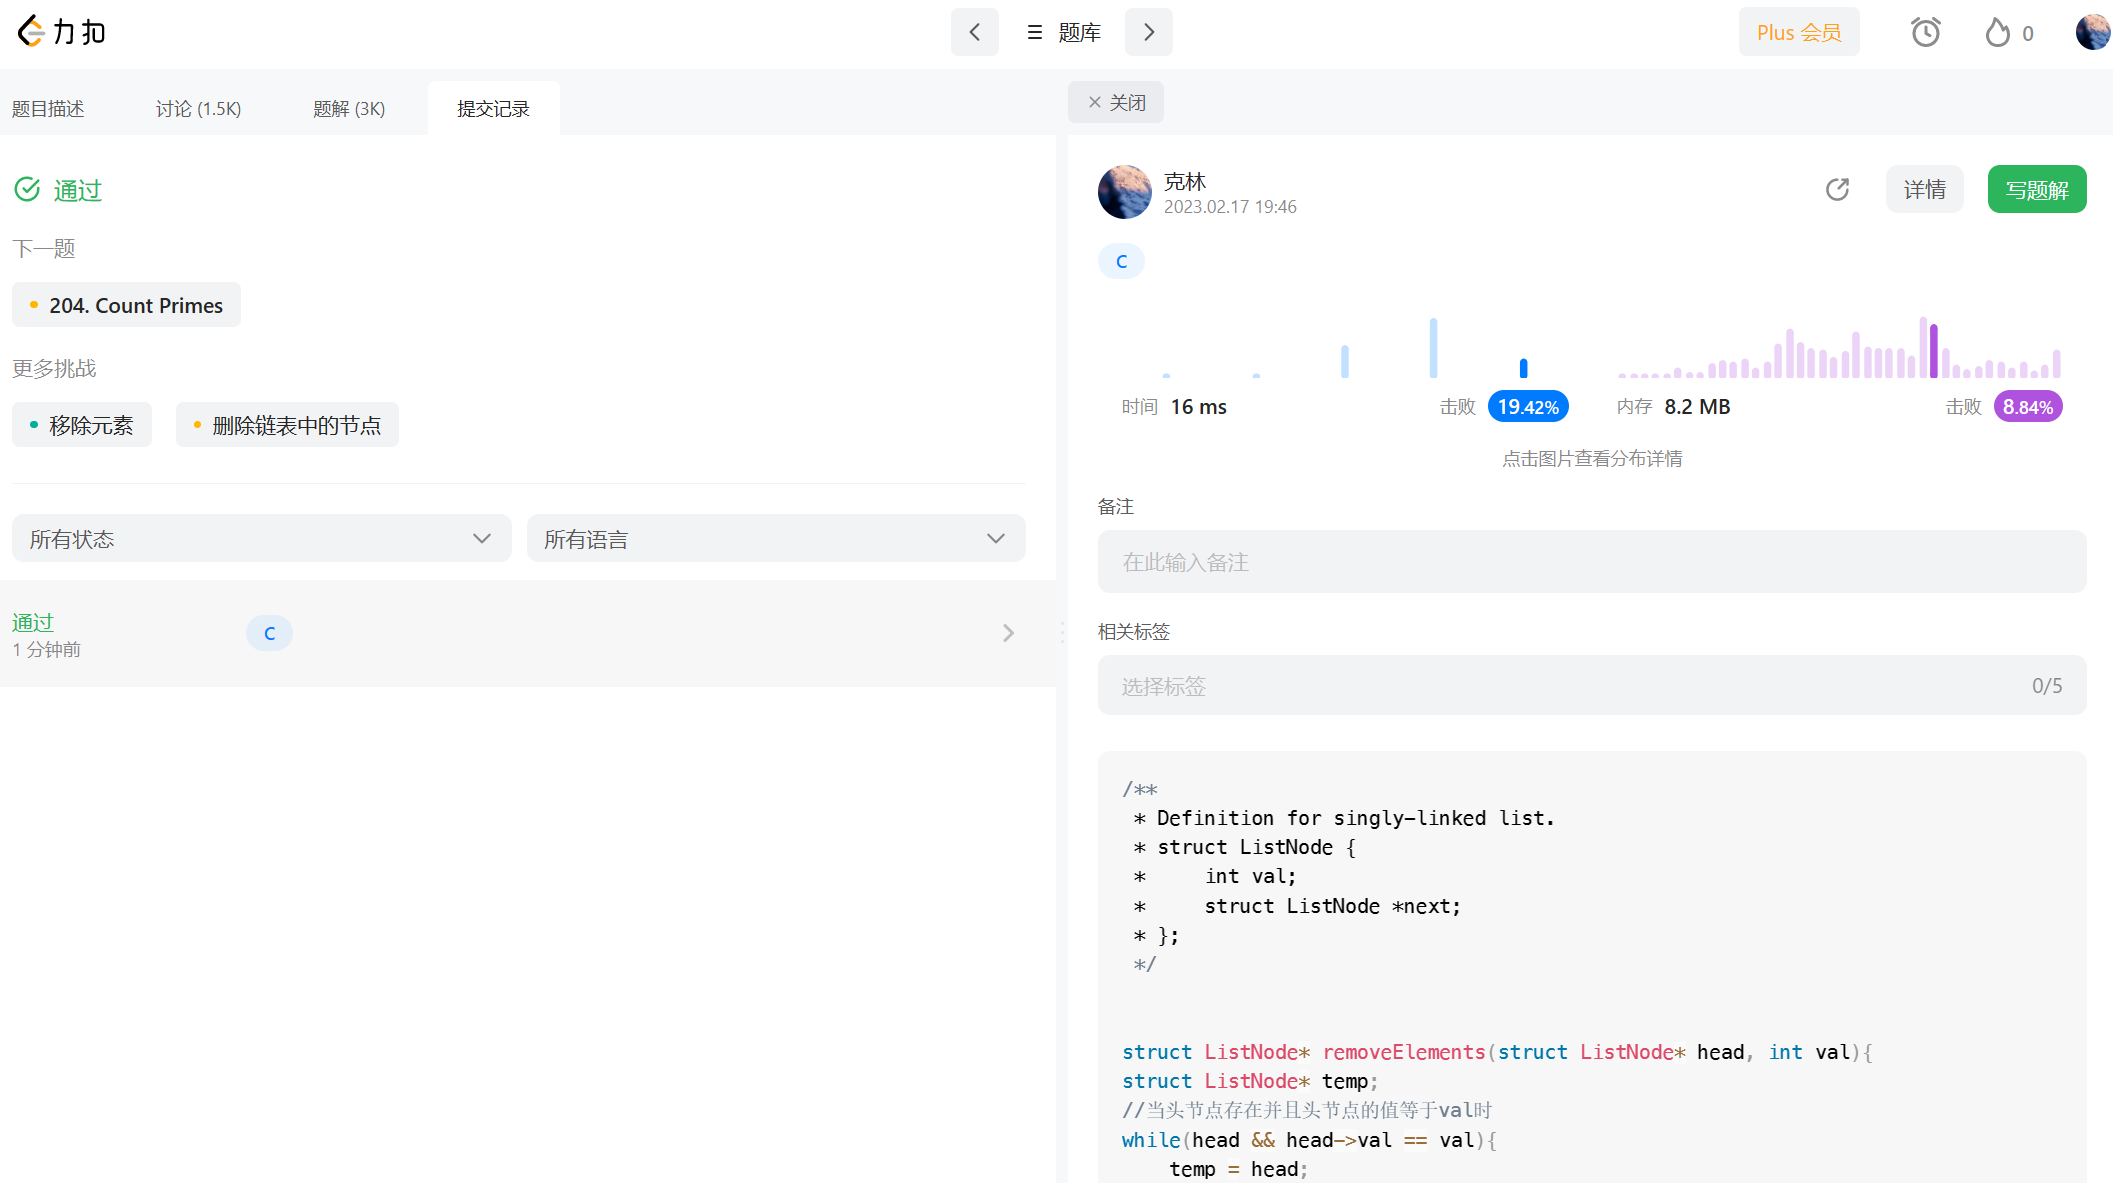Click the streak flame icon
Screen dimensions: 2113x1183
[x=1997, y=33]
